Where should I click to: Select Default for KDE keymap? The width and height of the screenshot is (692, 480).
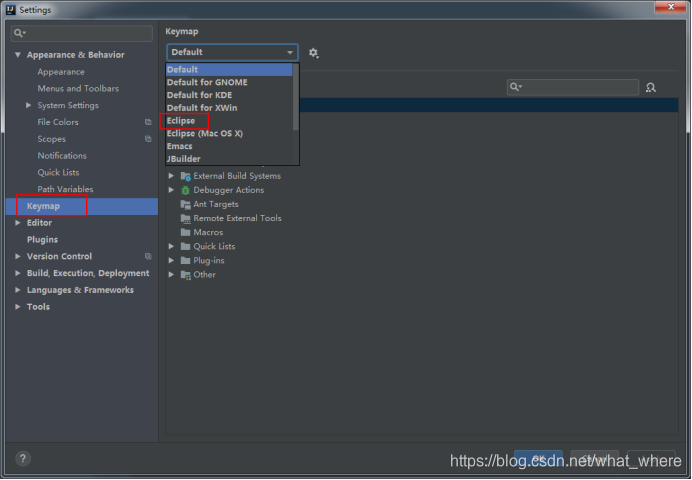[229, 95]
